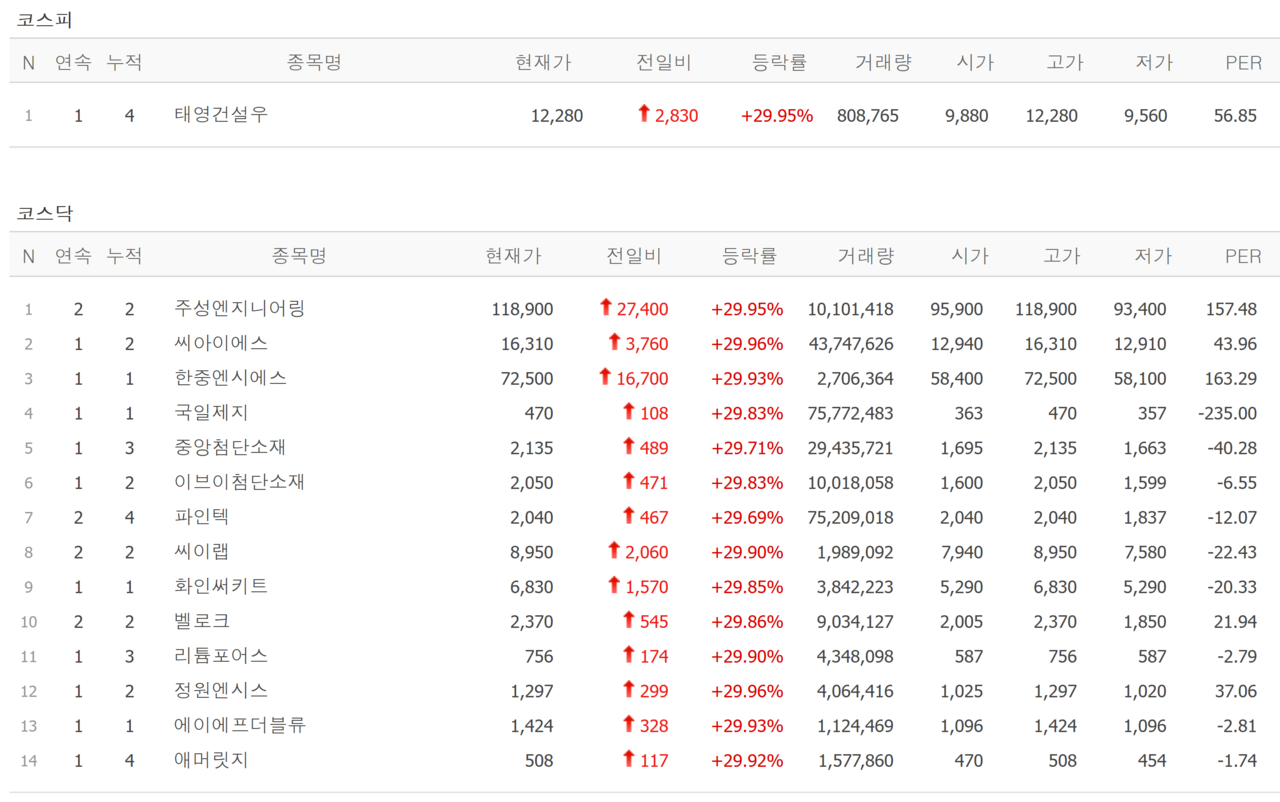Viewport: 1280px width, 802px height.
Task: Click 누적 header in 코스닥 table
Action: click(x=124, y=256)
